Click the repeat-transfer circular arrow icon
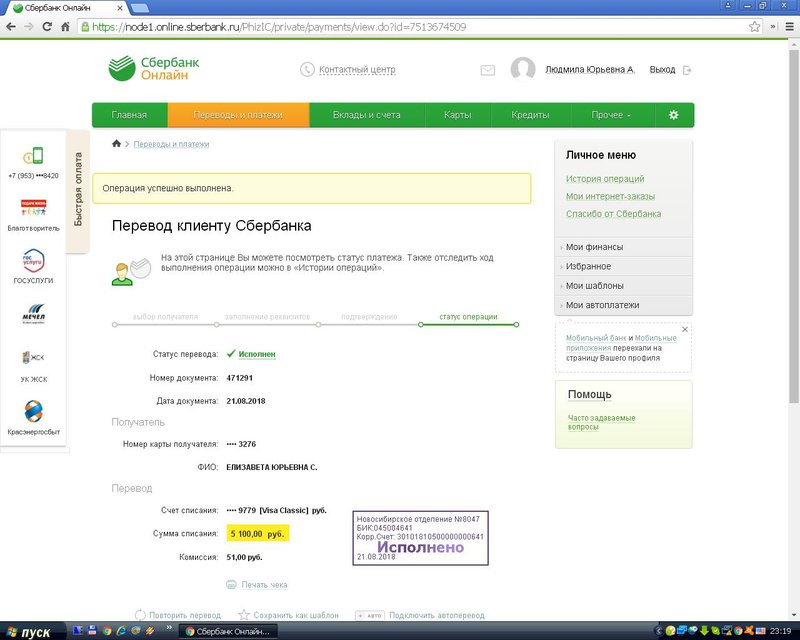Screen dimensions: 800x640 [140, 615]
